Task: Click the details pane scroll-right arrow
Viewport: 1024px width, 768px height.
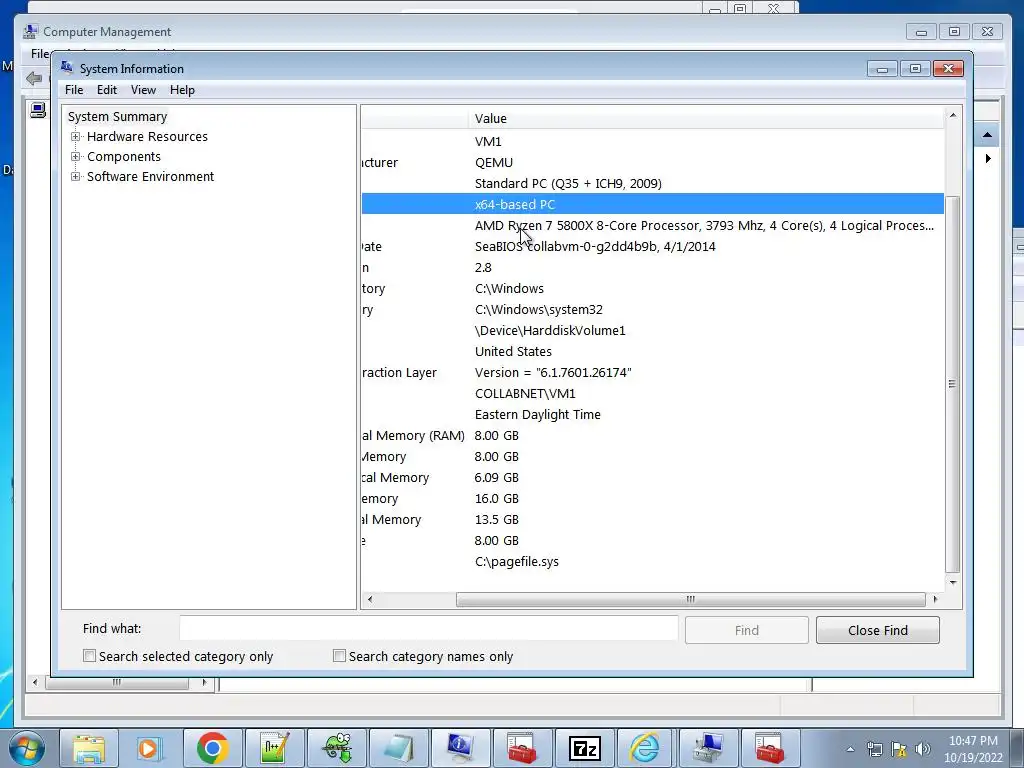Action: [935, 599]
